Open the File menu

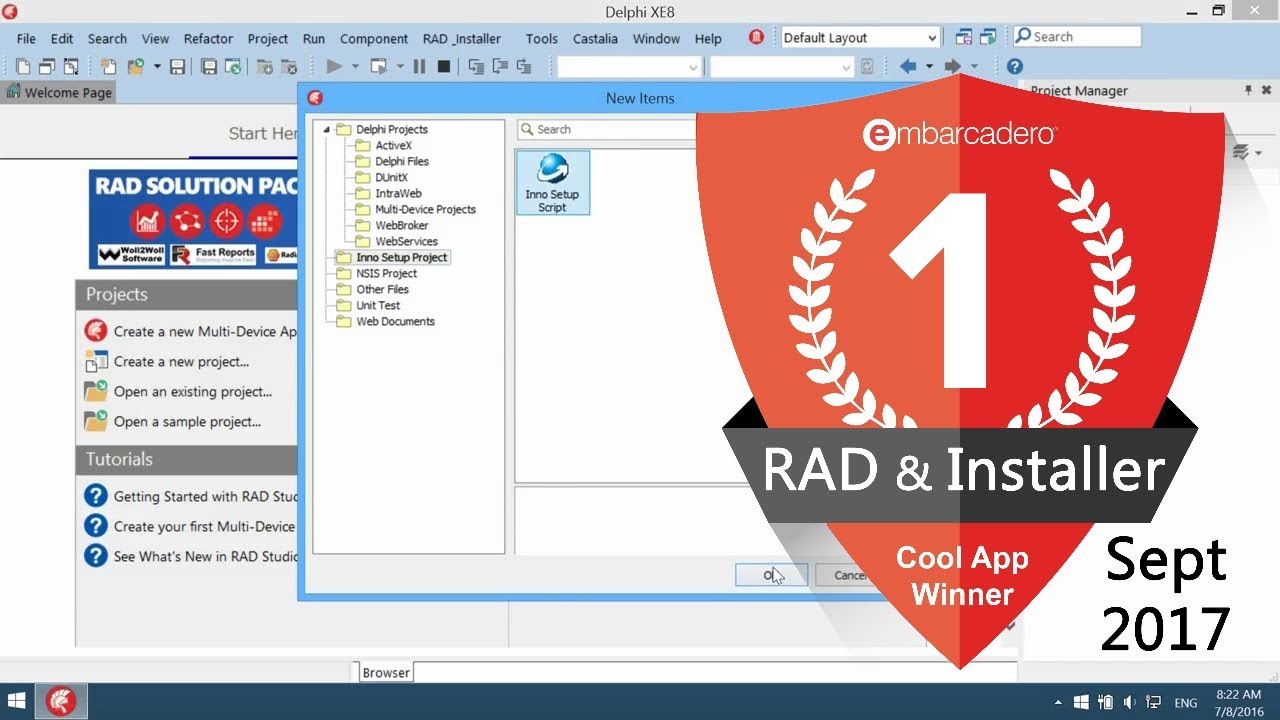point(26,38)
